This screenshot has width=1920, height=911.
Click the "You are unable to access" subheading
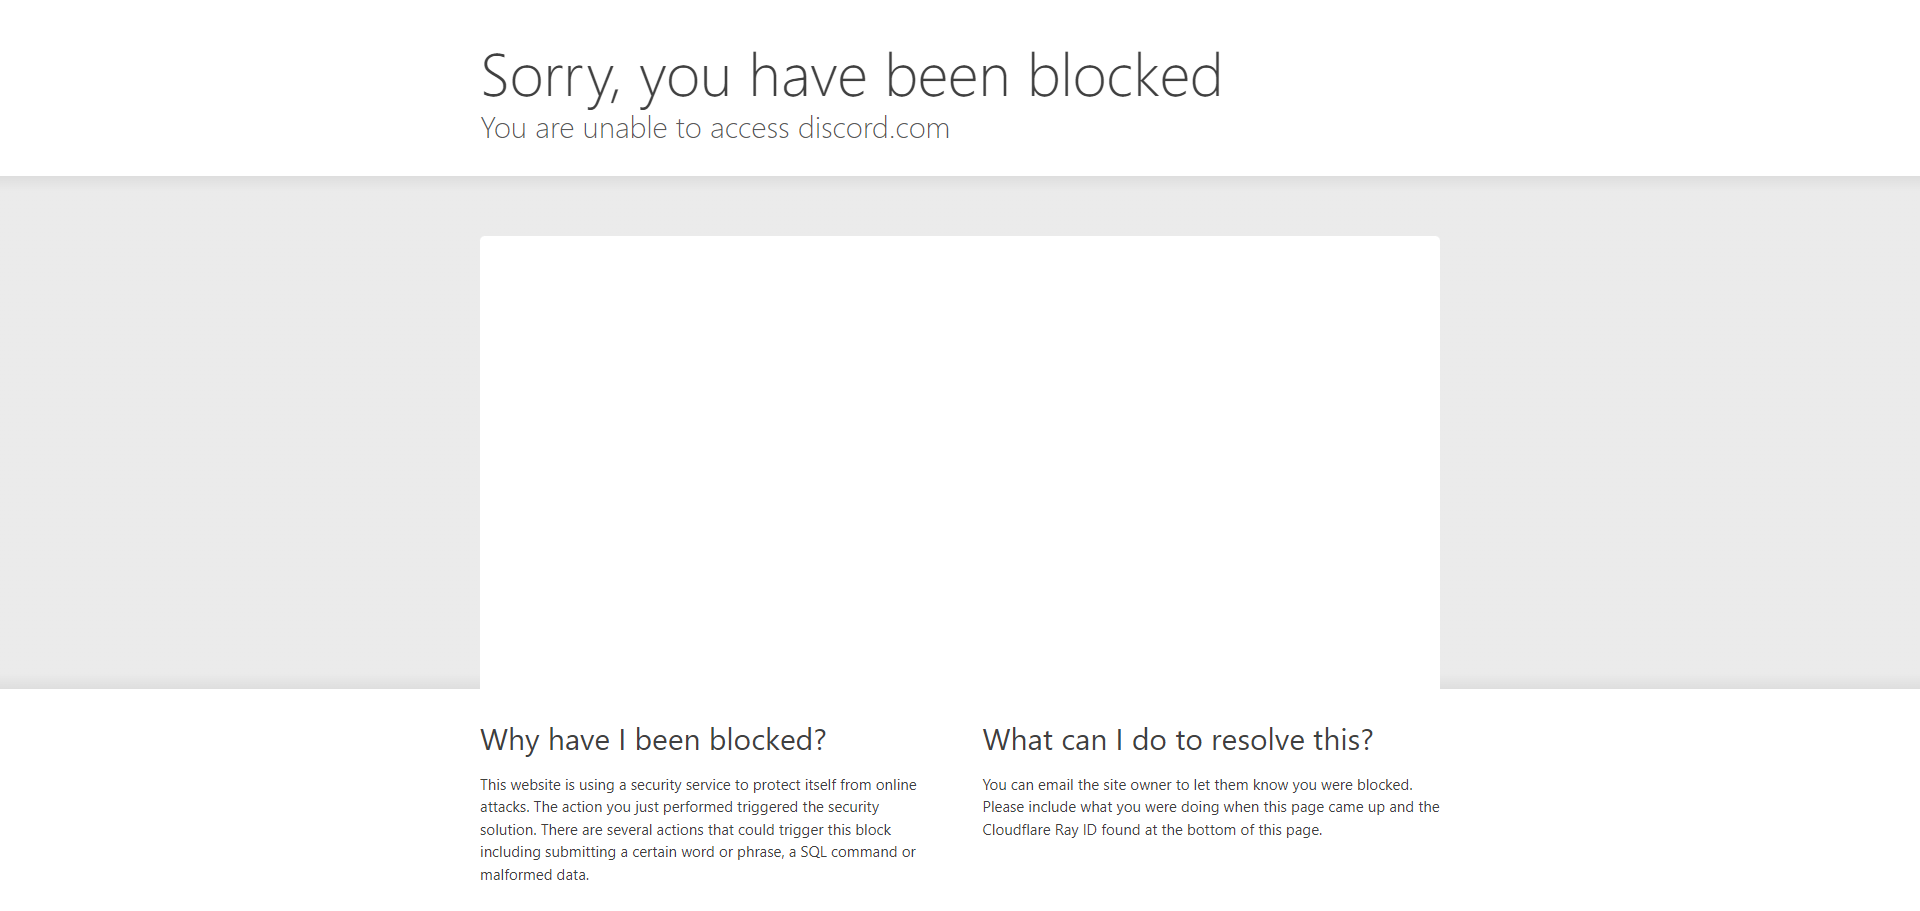(637, 129)
